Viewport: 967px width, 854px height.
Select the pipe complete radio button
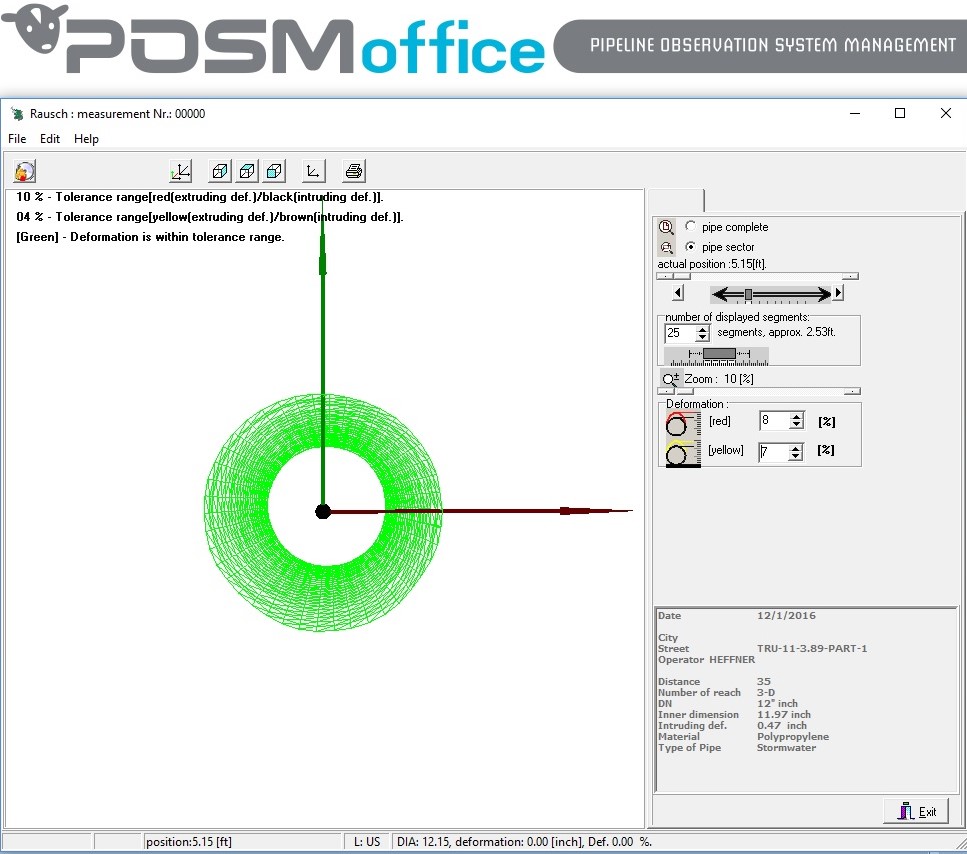tap(690, 226)
